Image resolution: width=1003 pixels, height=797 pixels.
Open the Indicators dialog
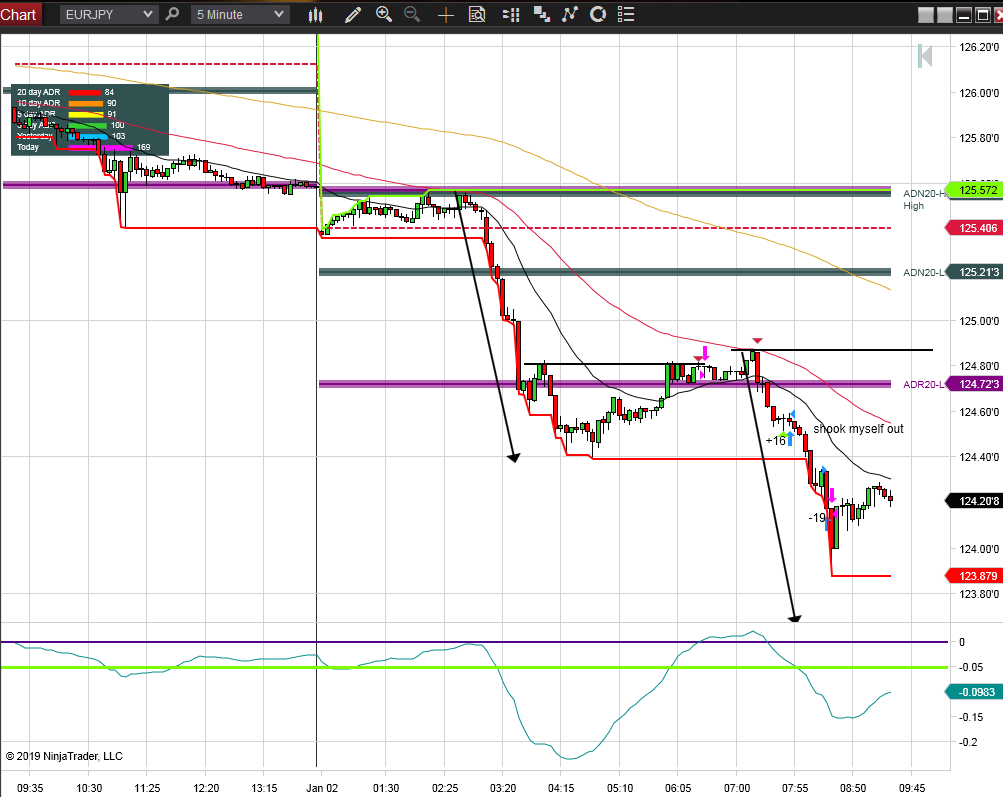click(x=542, y=15)
